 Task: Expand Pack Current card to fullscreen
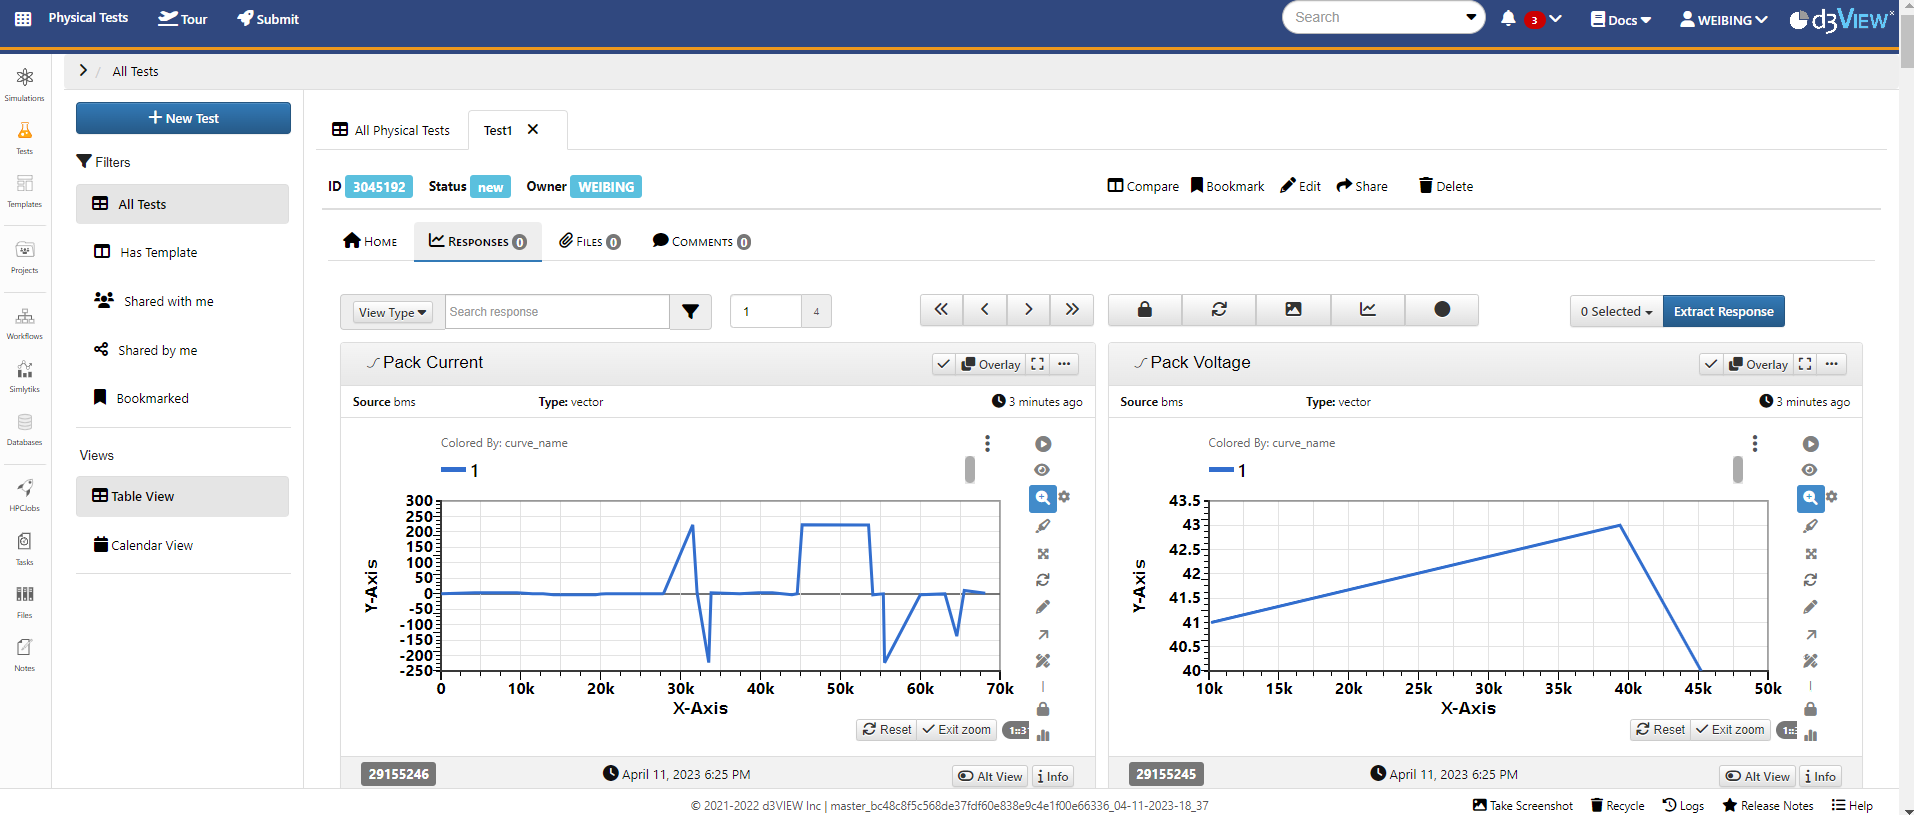pyautogui.click(x=1038, y=364)
